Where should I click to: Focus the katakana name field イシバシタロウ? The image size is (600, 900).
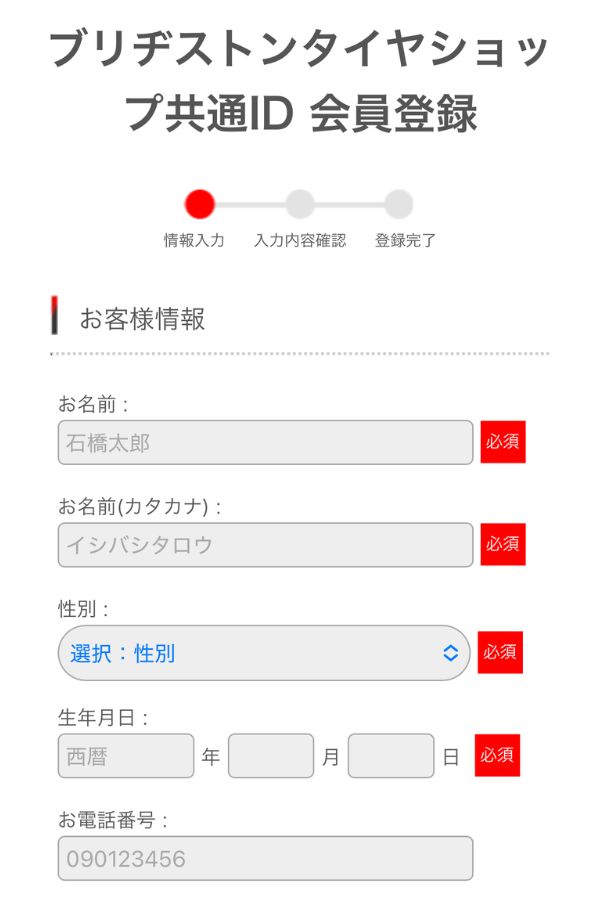click(265, 544)
